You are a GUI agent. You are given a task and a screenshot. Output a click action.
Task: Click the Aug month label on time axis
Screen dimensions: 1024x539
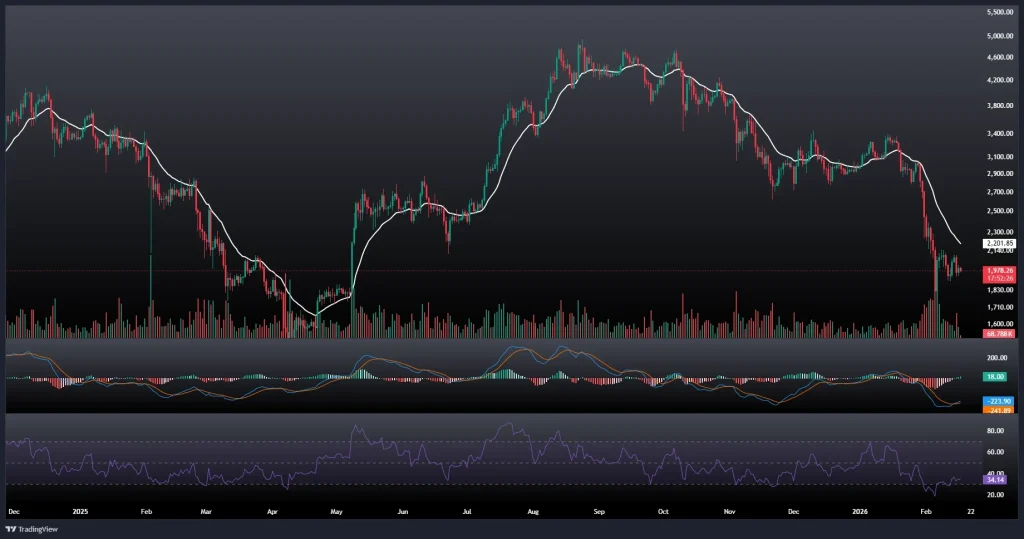[x=534, y=510]
